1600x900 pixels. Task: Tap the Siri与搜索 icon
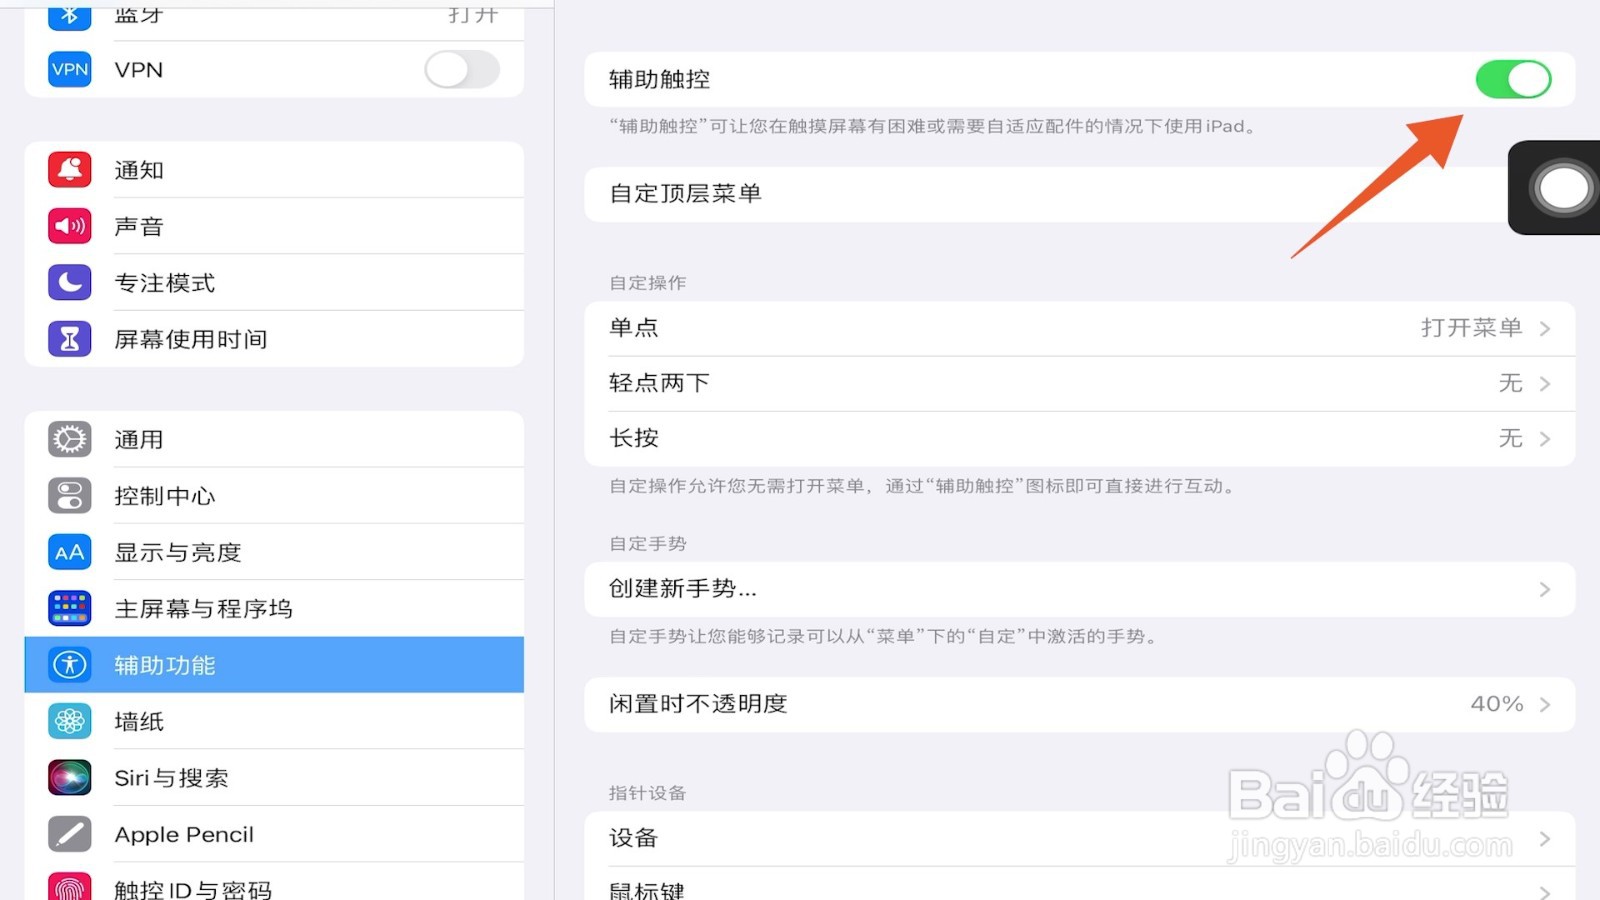pos(70,778)
